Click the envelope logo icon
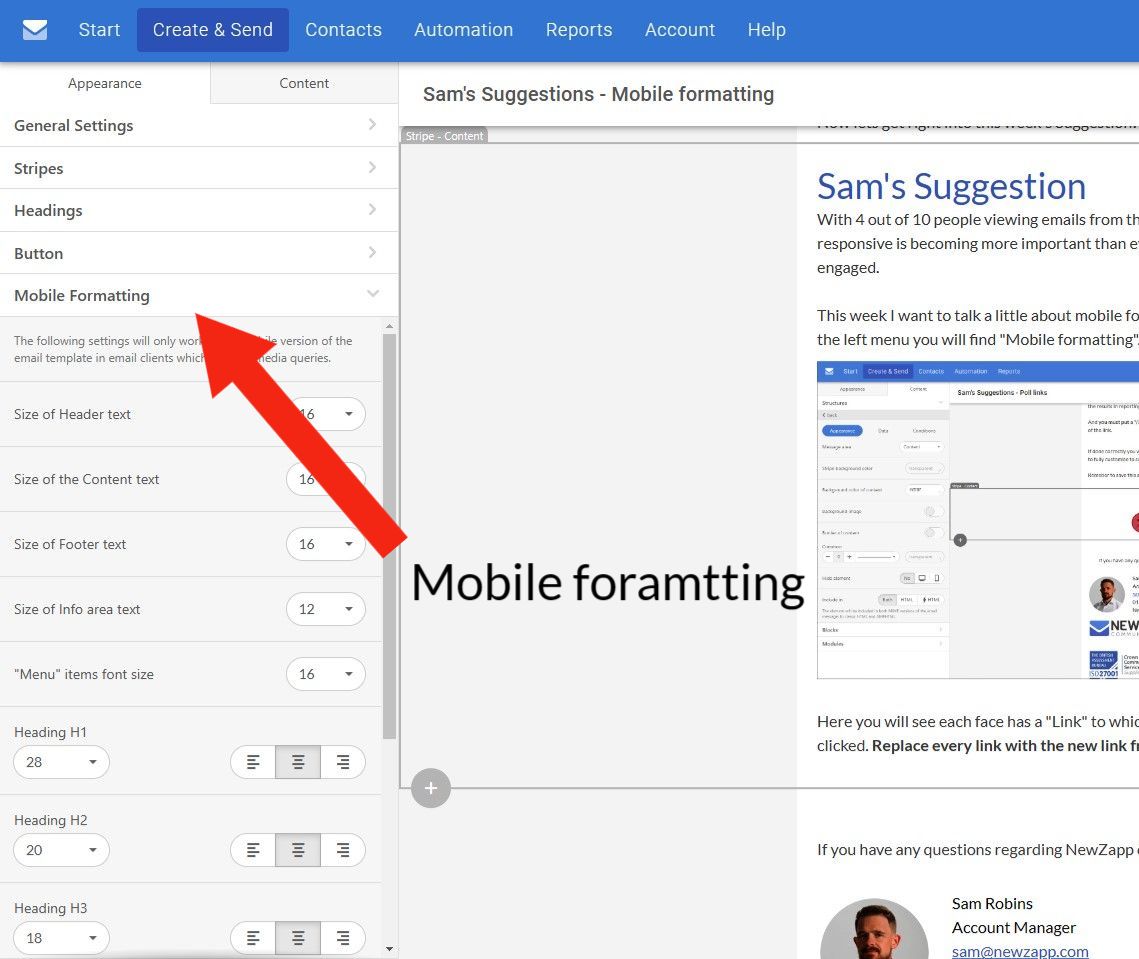Screen dimensions: 1139x959 click(35, 30)
